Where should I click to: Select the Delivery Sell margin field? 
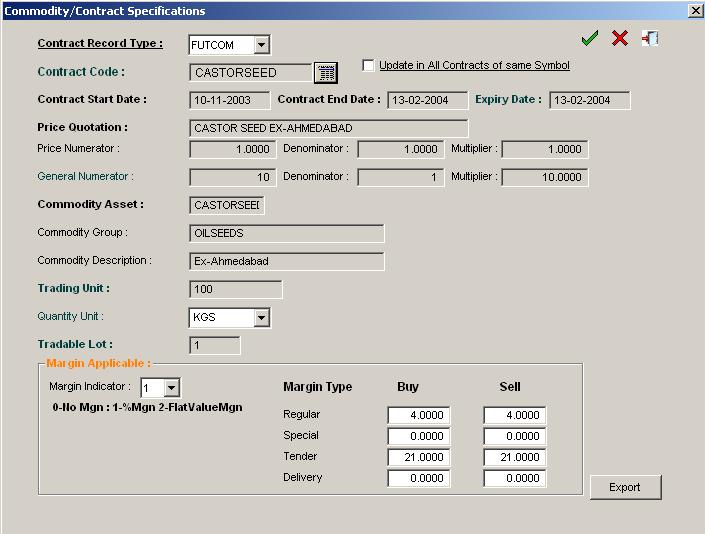pos(514,479)
